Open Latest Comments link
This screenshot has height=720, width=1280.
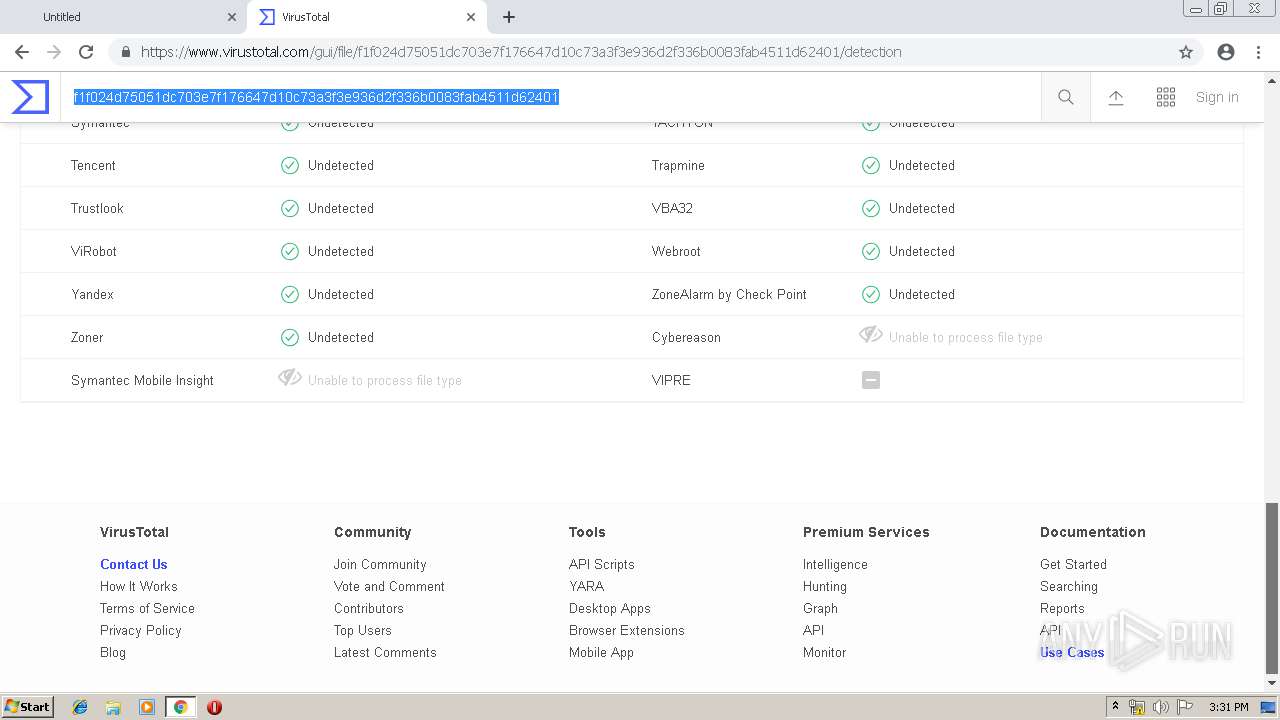coord(385,652)
